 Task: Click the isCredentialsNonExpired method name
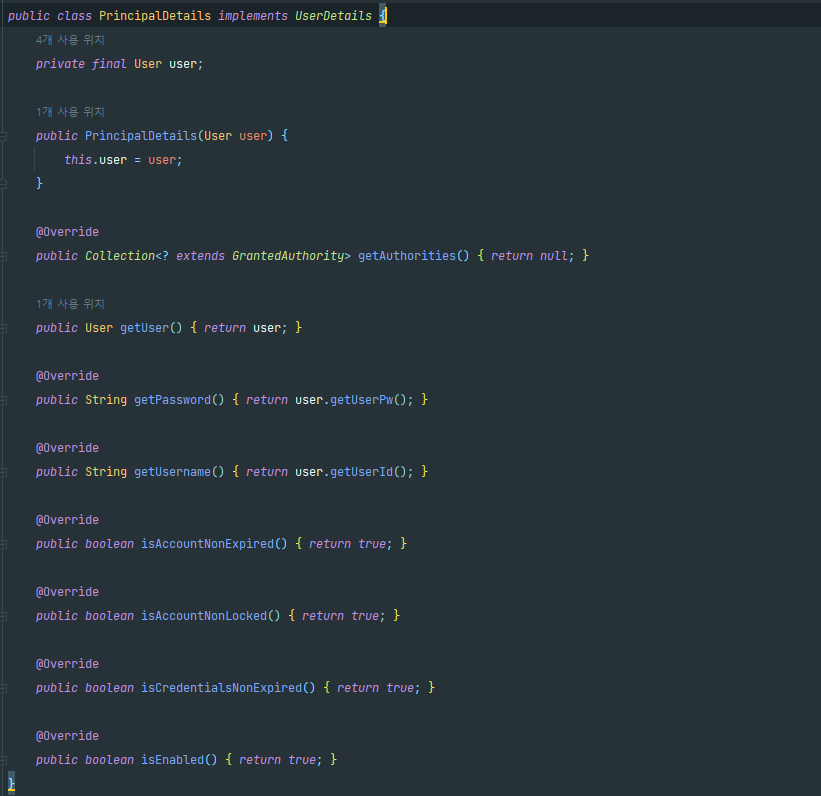[x=221, y=688]
